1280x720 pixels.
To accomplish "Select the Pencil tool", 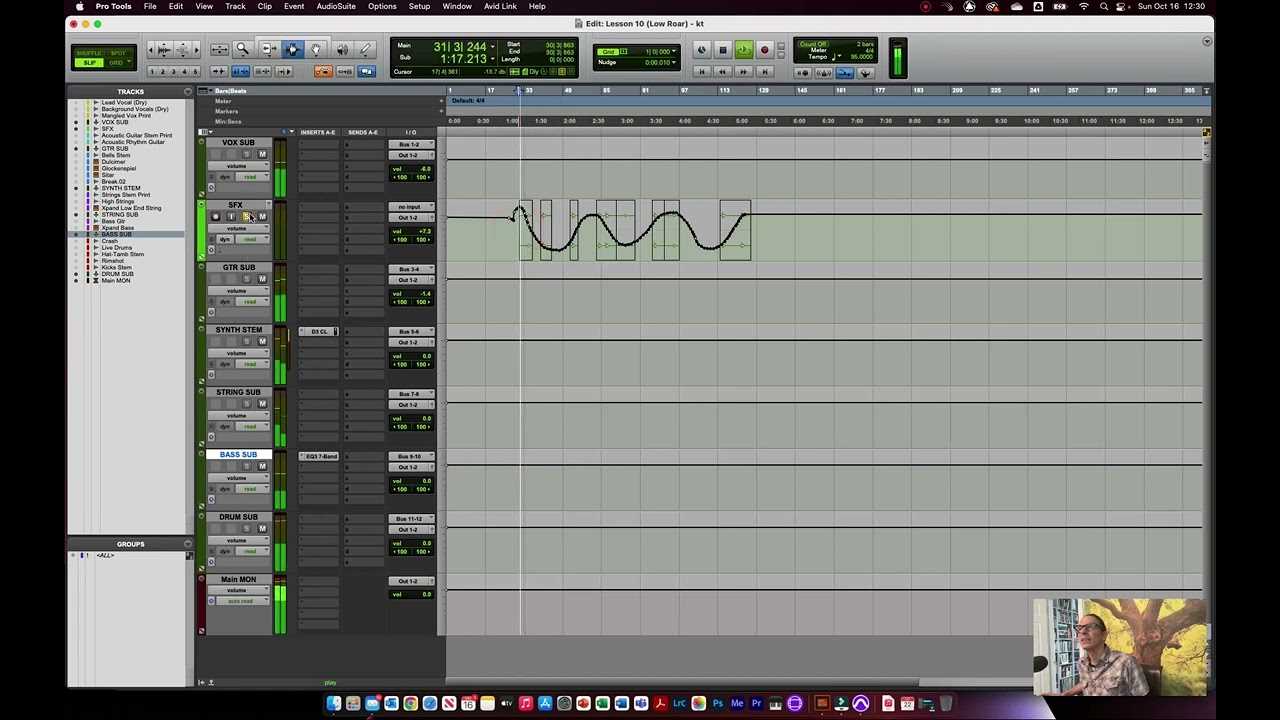I will 366,49.
